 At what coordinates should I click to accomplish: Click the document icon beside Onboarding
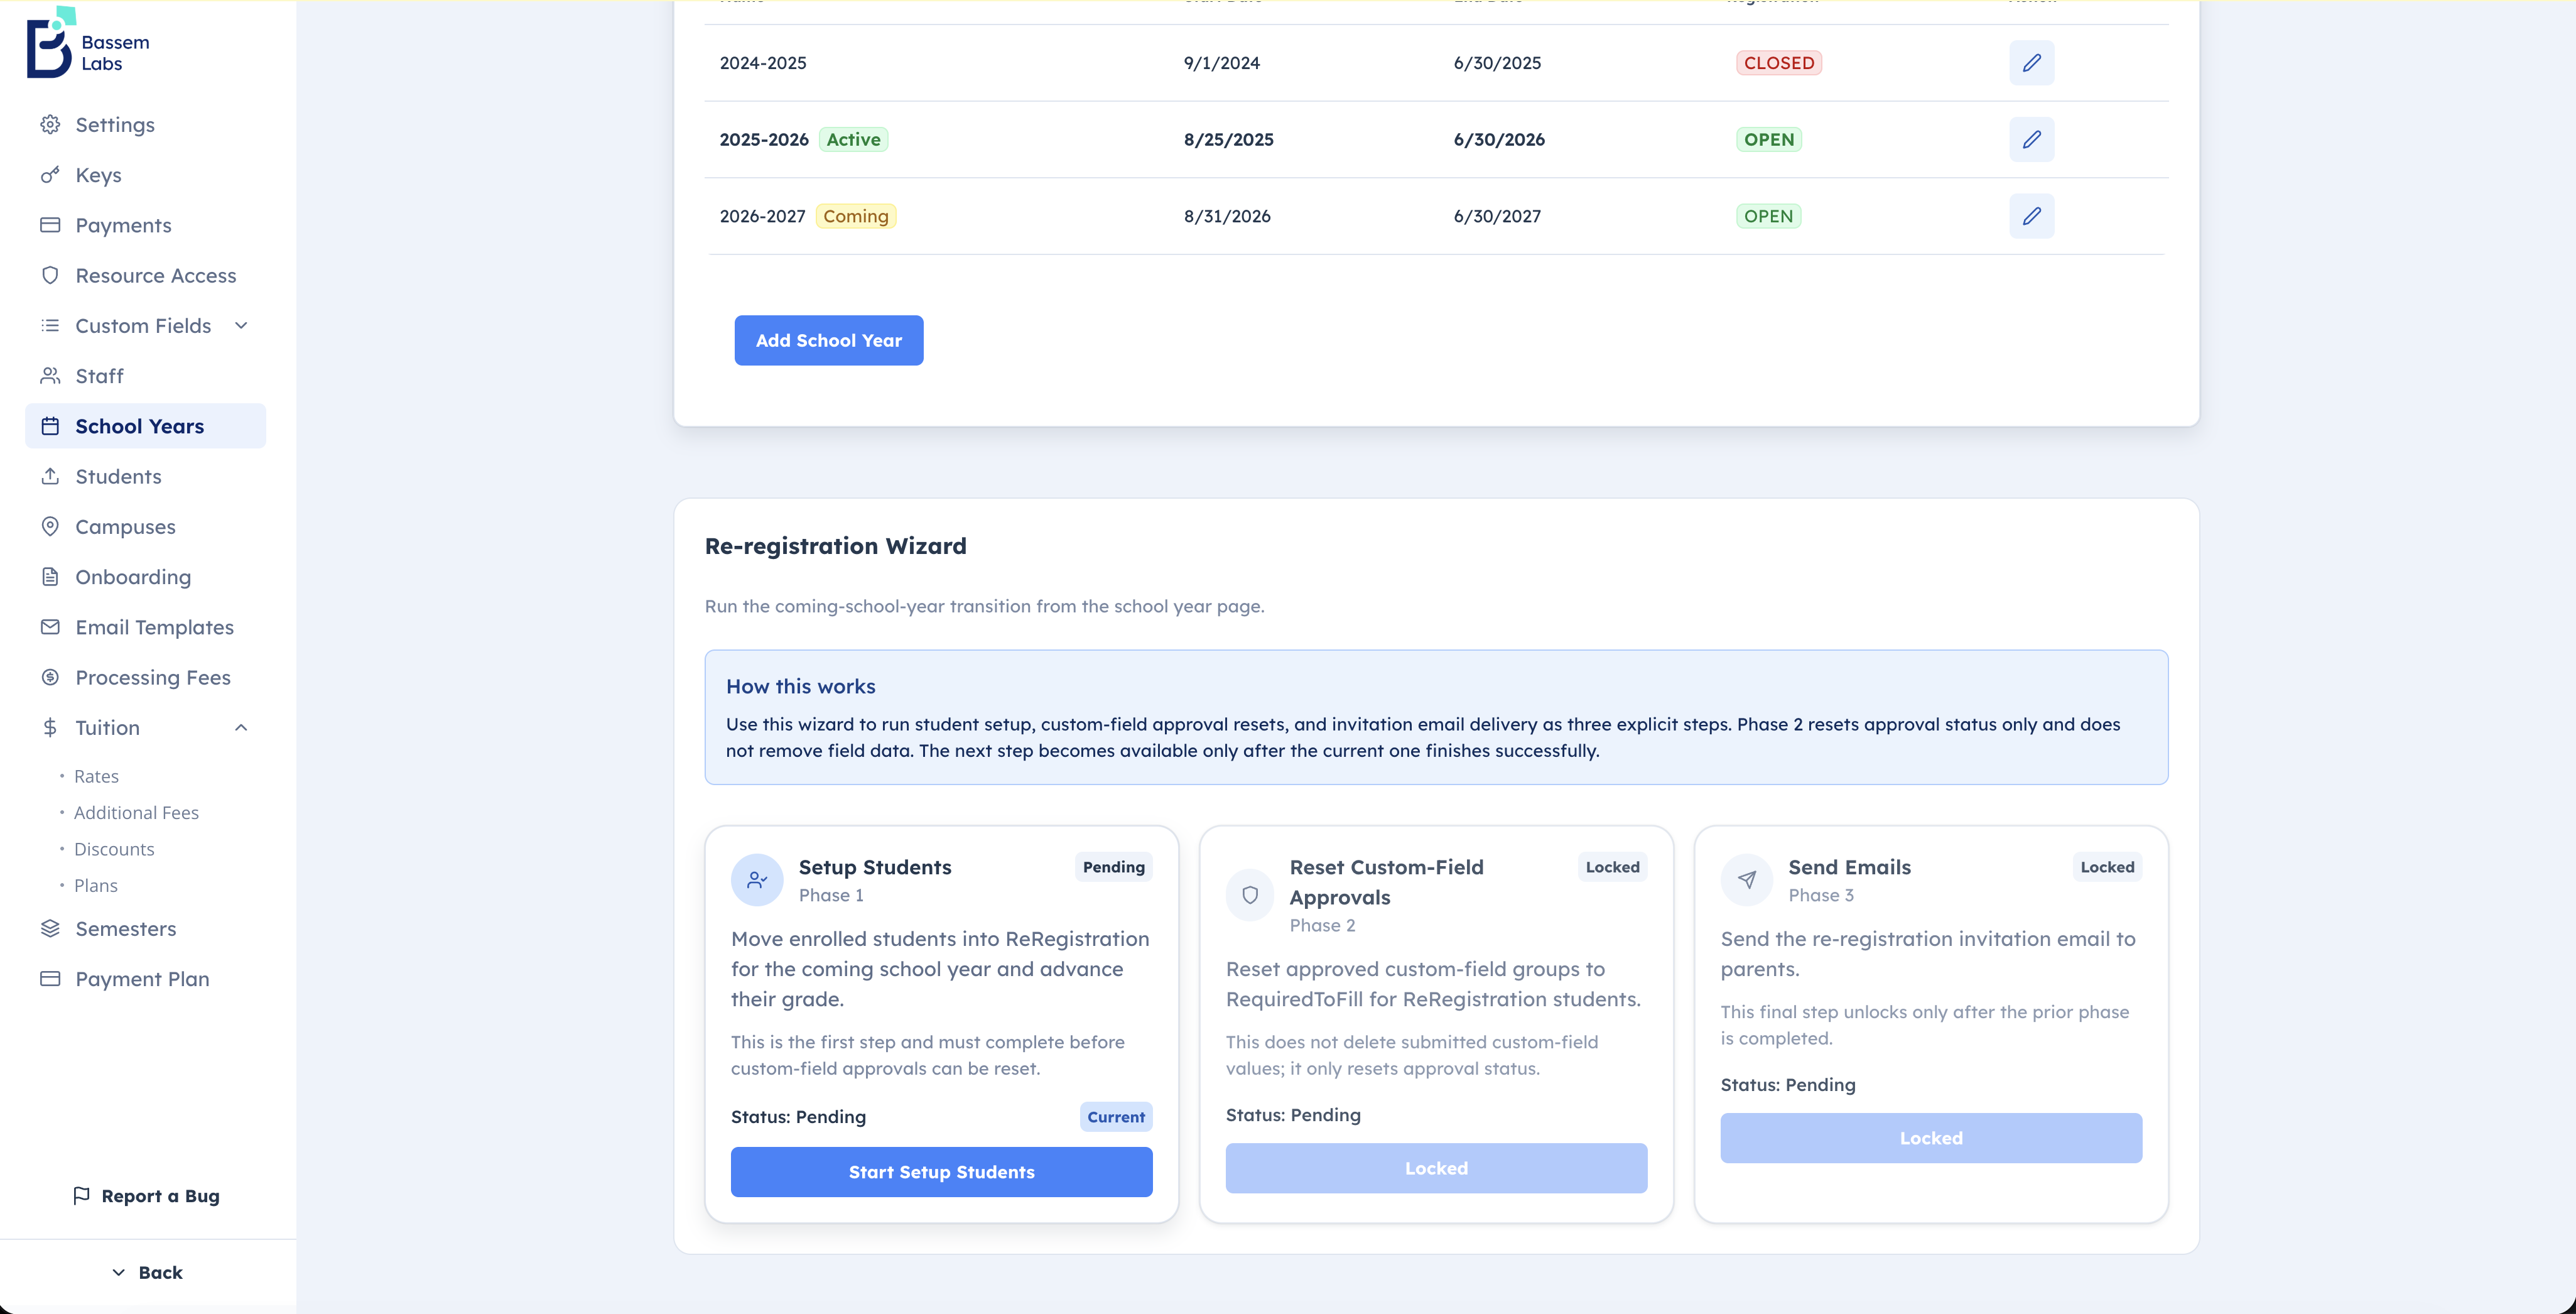point(50,577)
